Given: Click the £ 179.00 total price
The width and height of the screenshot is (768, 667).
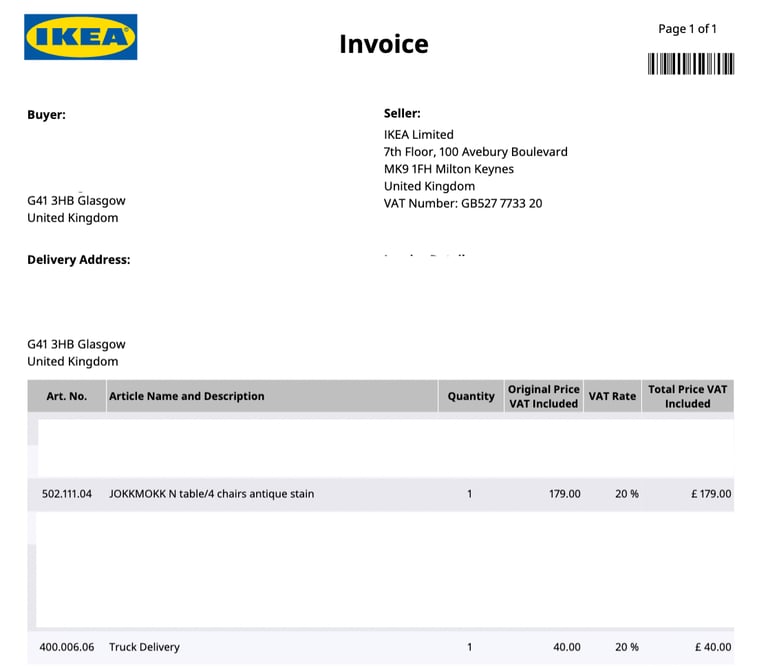Looking at the screenshot, I should tap(711, 494).
